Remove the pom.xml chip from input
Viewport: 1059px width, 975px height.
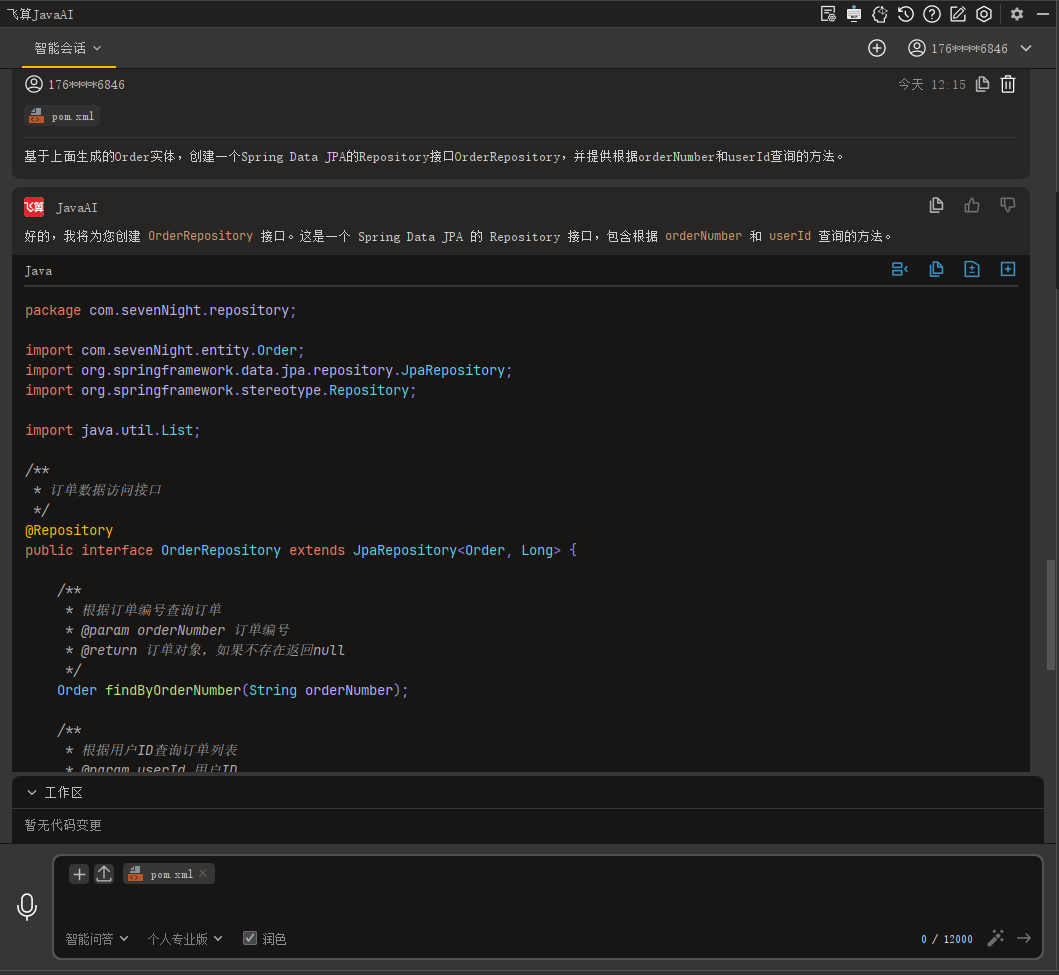[203, 873]
